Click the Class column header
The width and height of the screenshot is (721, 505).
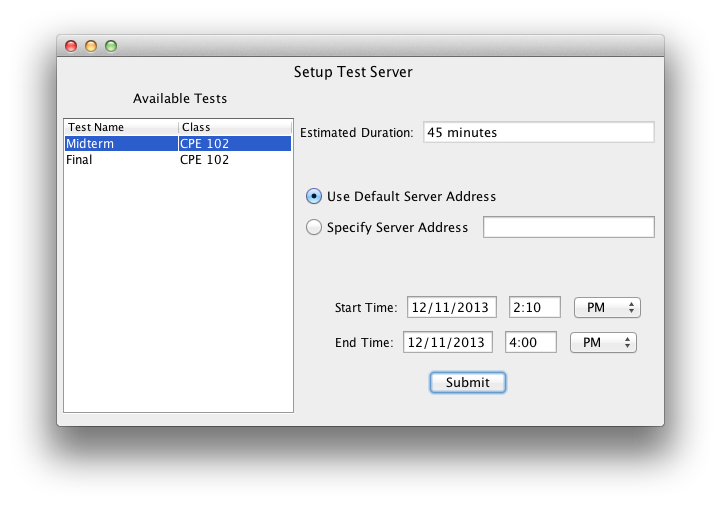point(234,128)
